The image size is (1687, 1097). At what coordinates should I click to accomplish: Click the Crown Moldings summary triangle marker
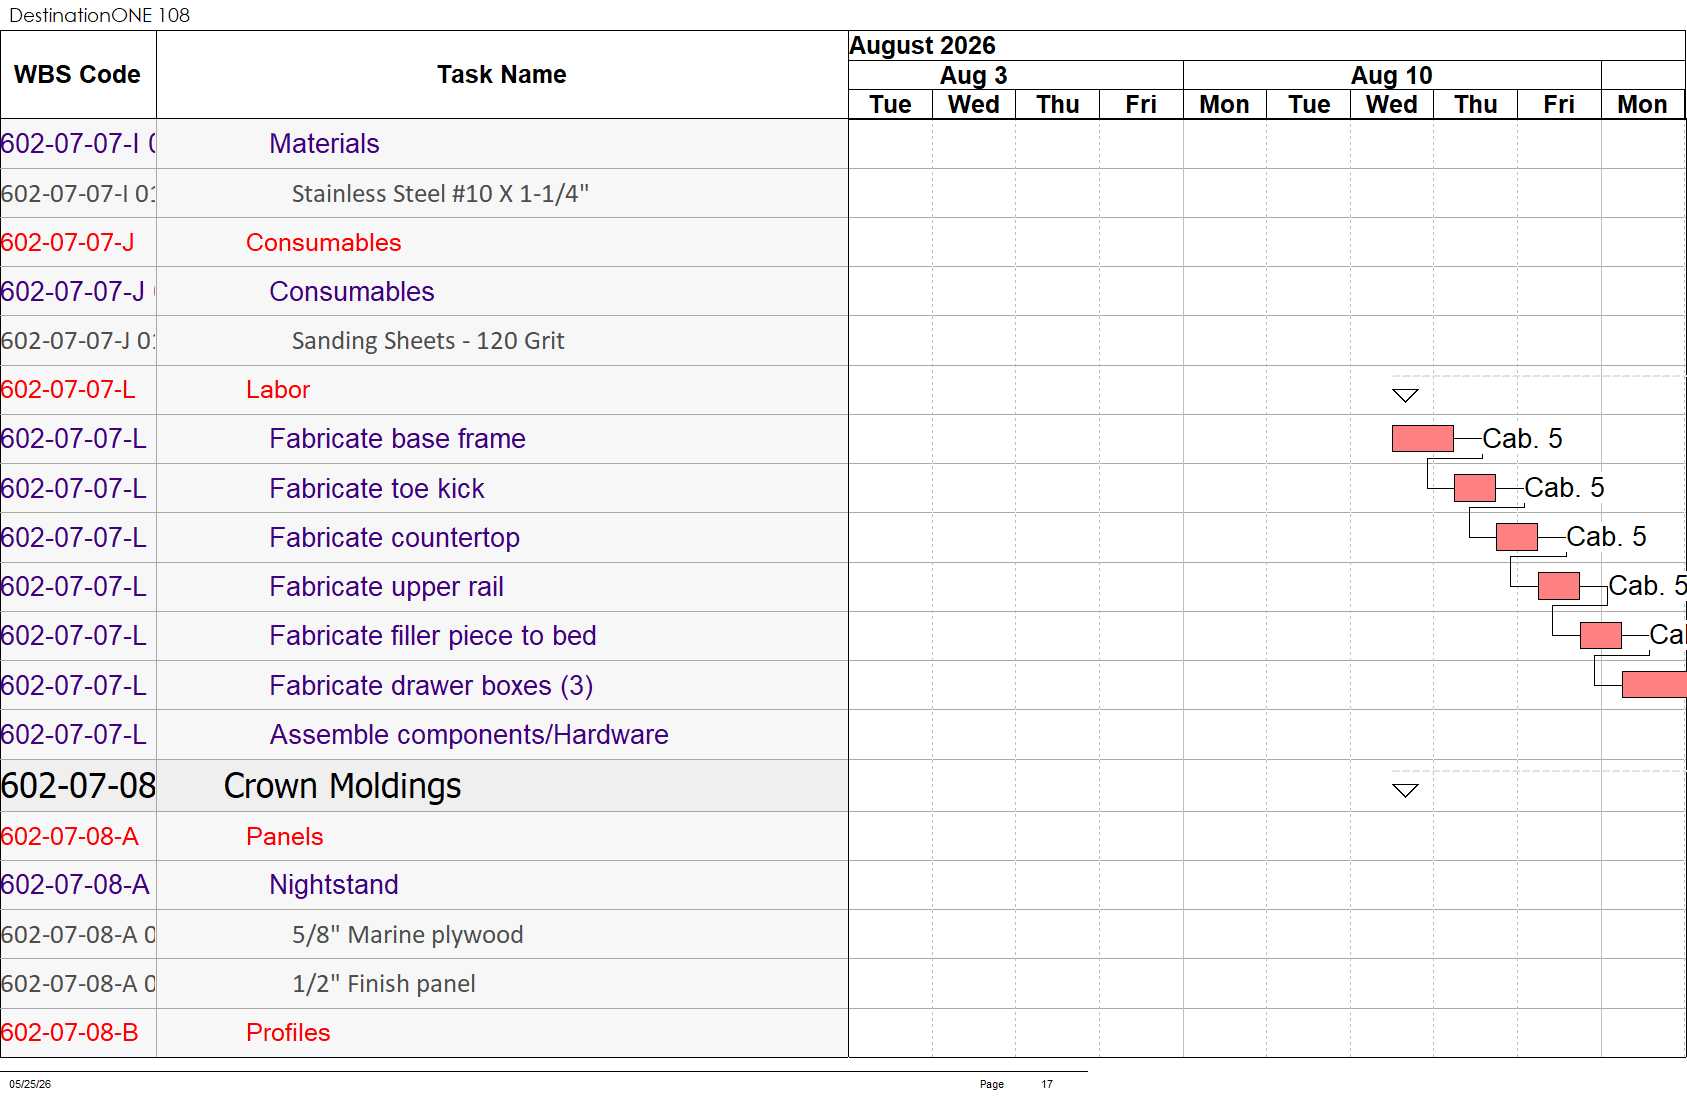(1405, 791)
